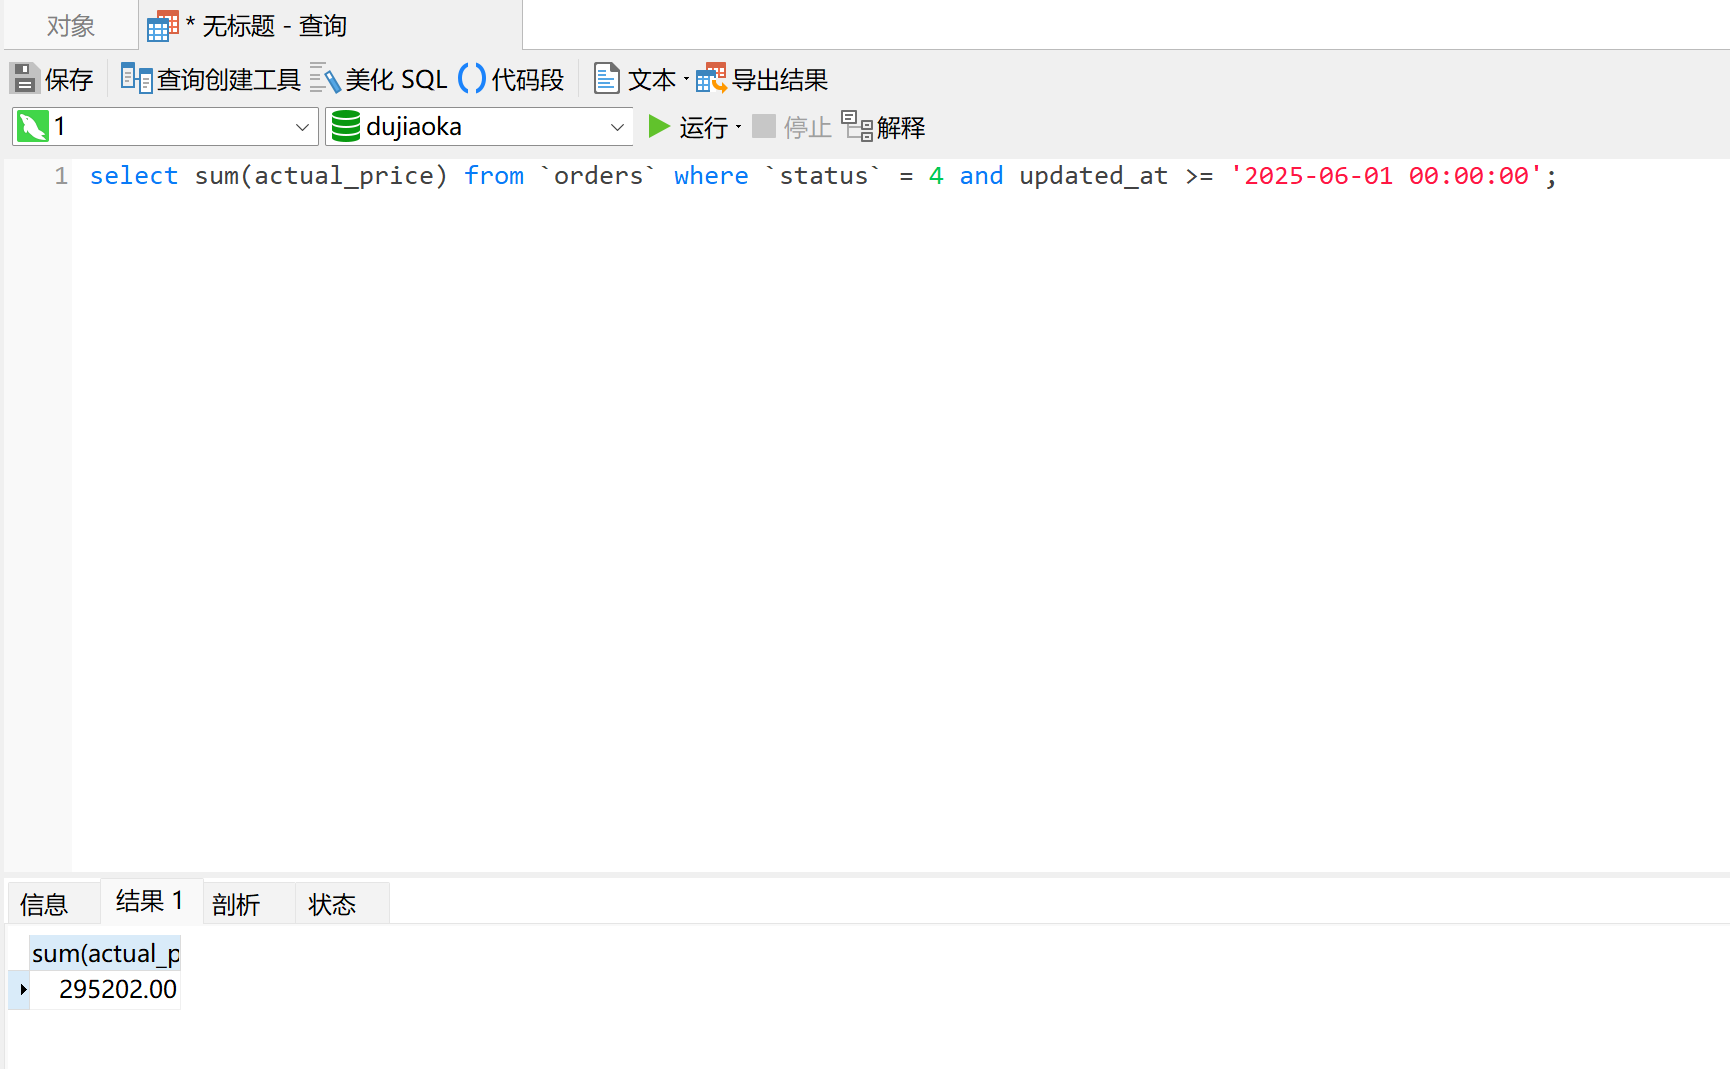Select the result cell 295202.00
This screenshot has height=1069, width=1730.
117,989
